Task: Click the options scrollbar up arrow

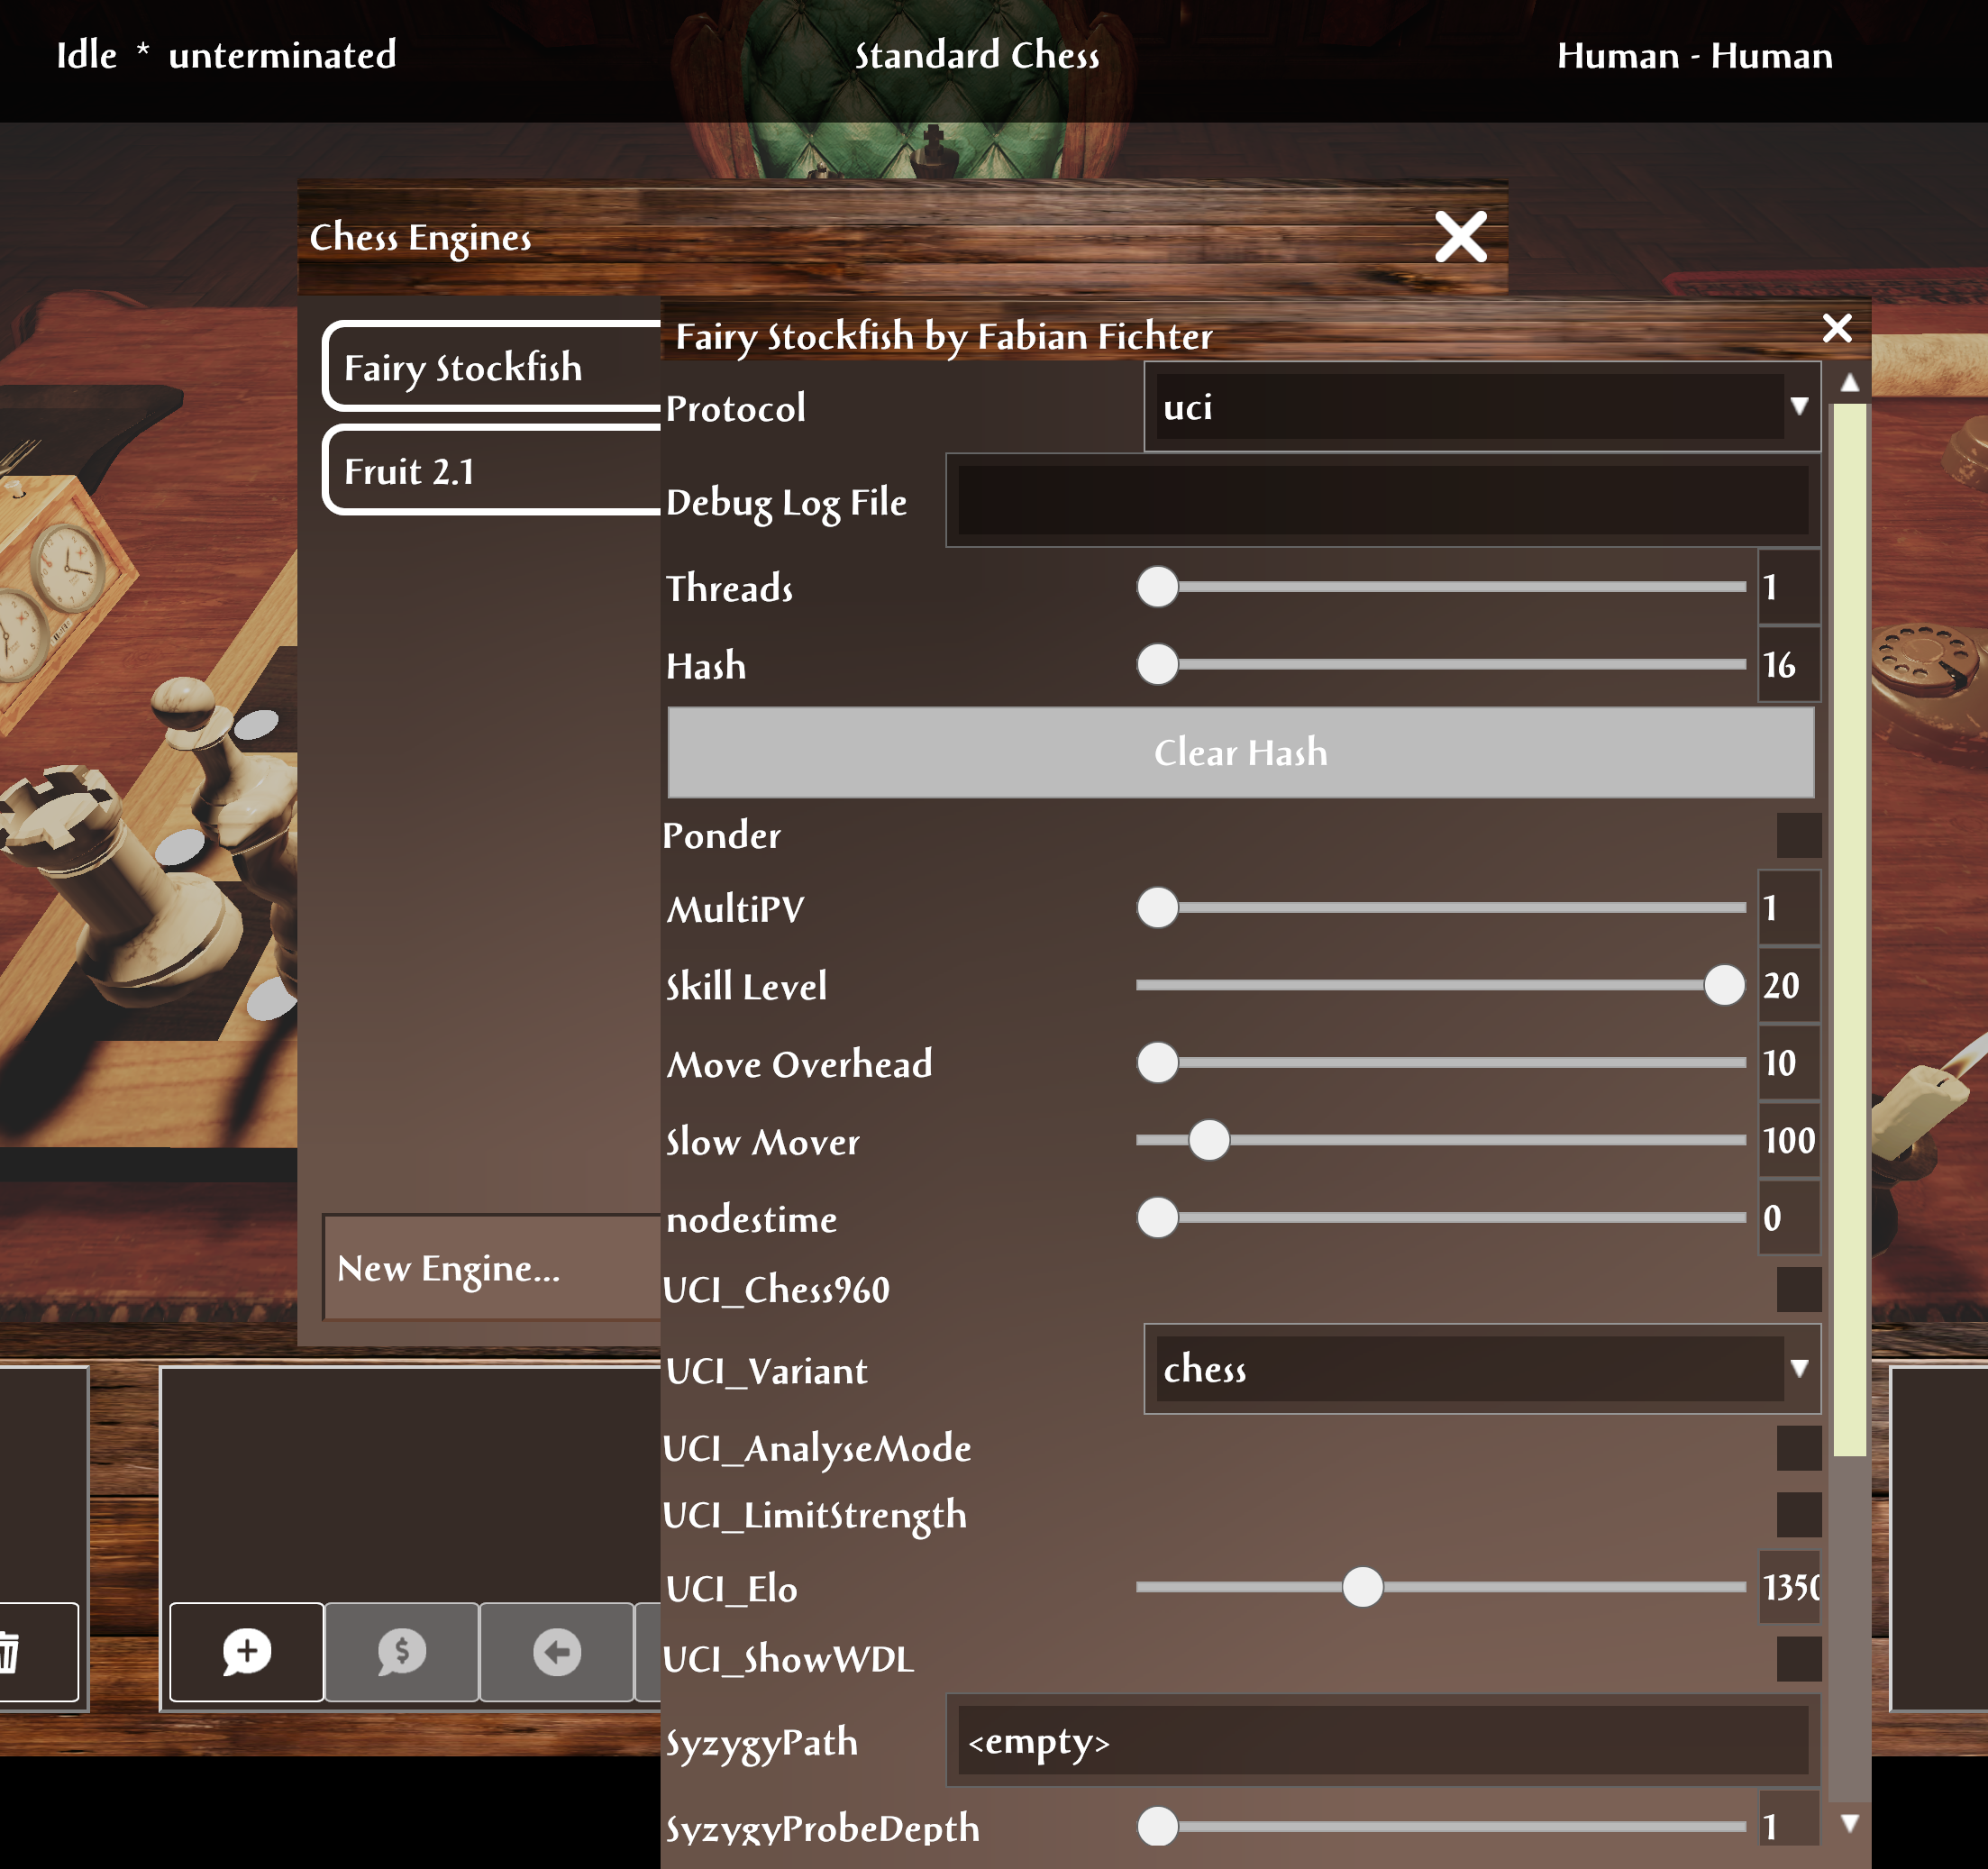Action: [x=1850, y=383]
